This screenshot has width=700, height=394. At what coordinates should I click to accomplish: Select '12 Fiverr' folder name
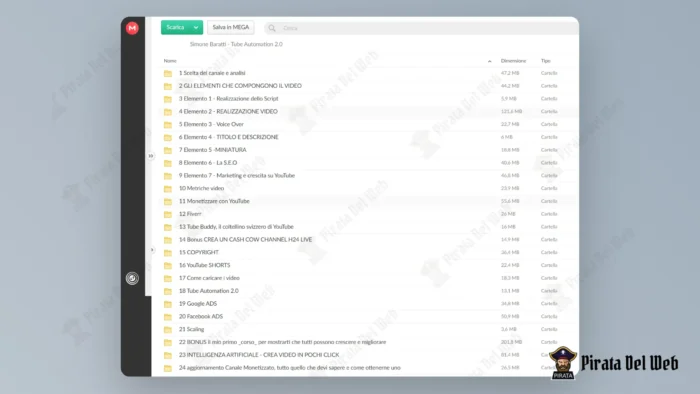click(190, 214)
